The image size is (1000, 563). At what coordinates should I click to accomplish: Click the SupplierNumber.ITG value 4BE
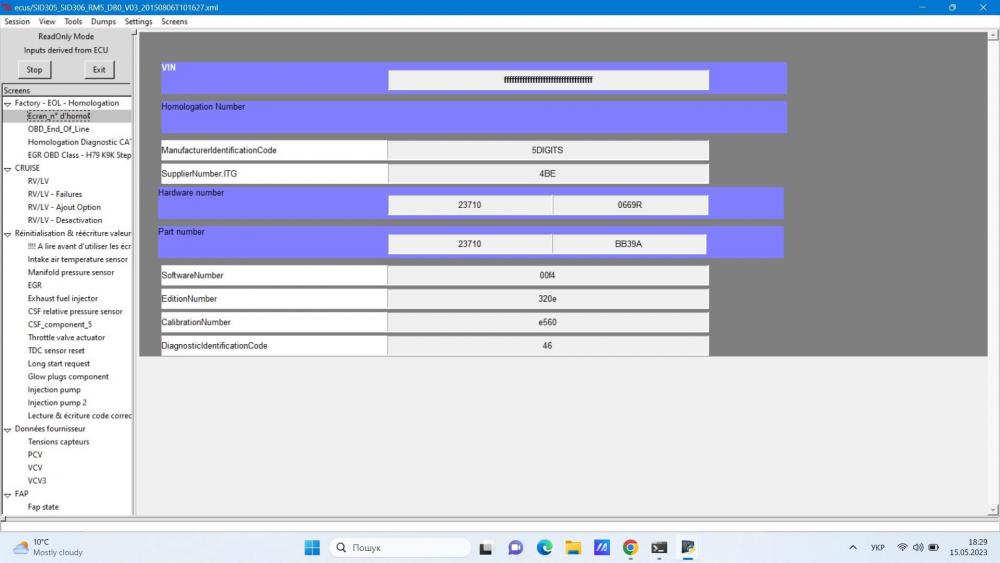[x=548, y=173]
